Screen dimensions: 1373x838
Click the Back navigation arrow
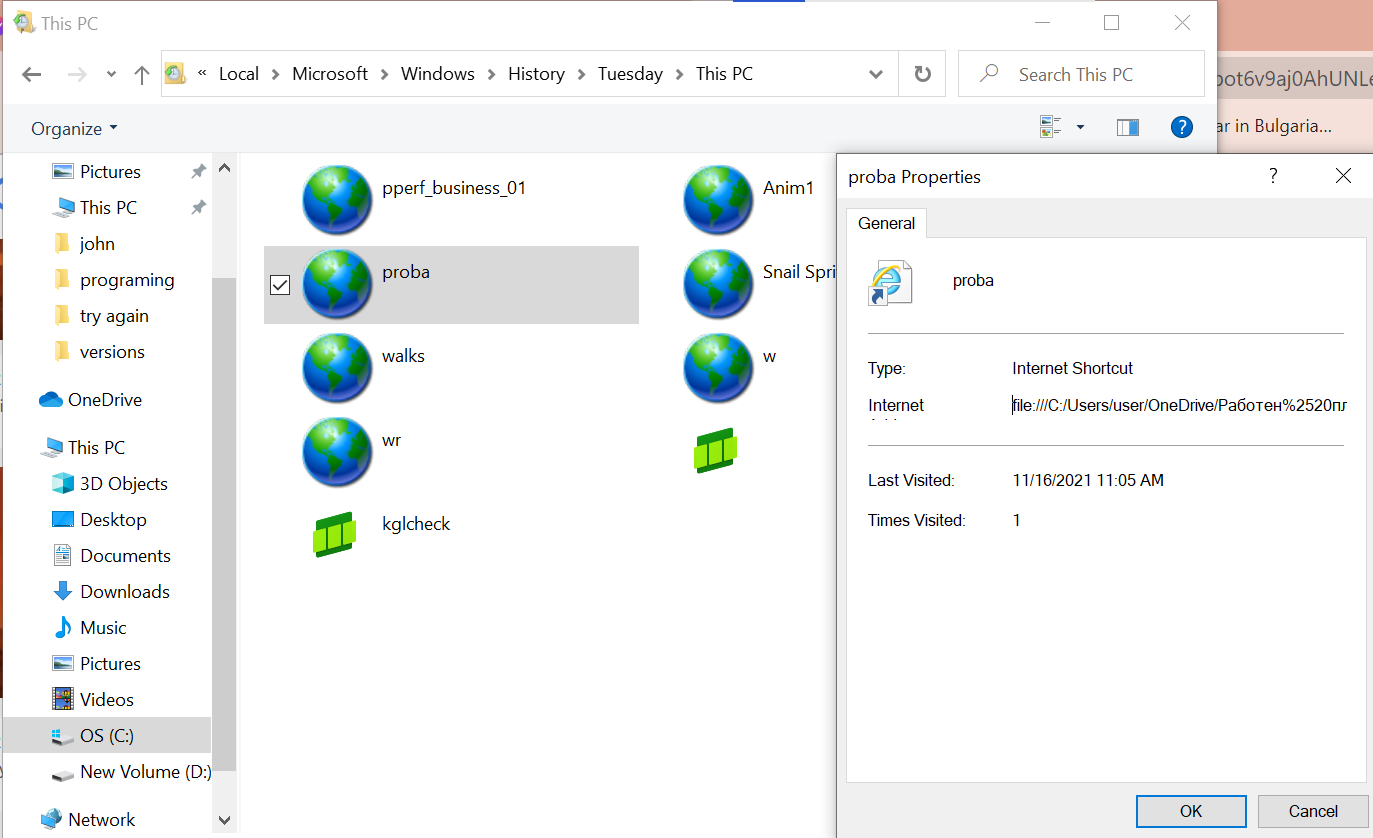pyautogui.click(x=32, y=74)
